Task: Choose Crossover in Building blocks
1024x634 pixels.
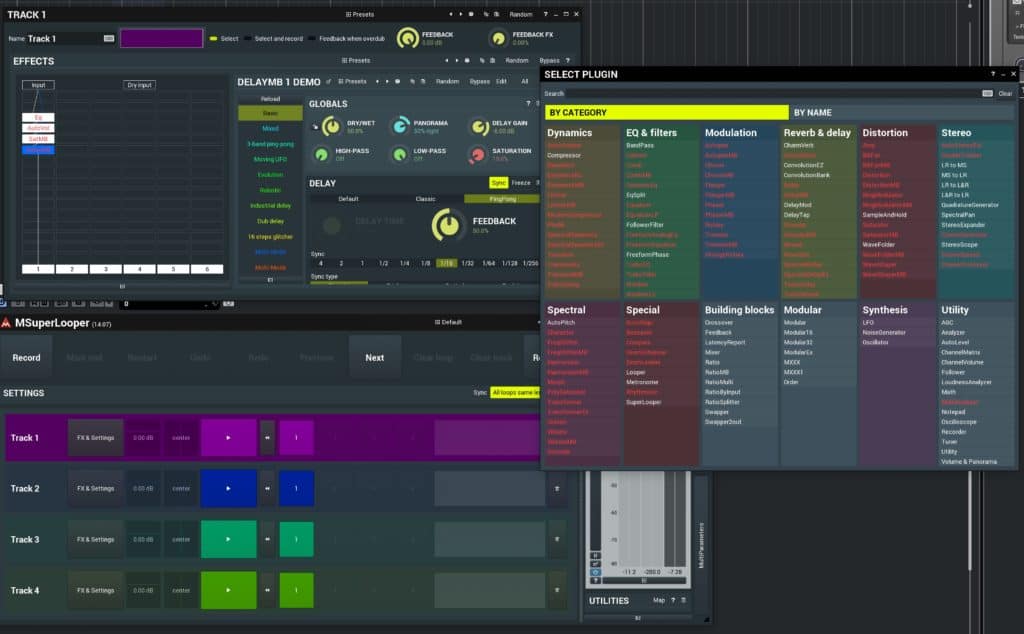Action: (x=718, y=323)
